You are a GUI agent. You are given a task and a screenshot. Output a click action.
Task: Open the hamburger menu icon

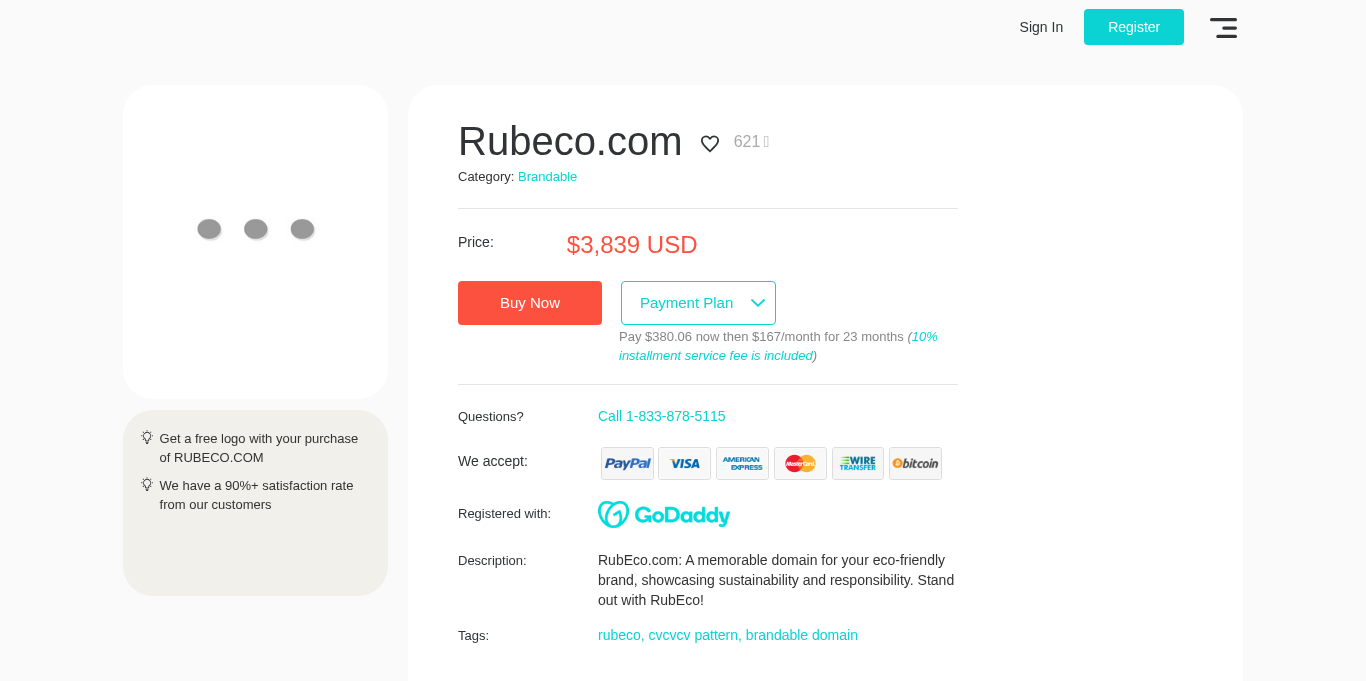(x=1223, y=28)
